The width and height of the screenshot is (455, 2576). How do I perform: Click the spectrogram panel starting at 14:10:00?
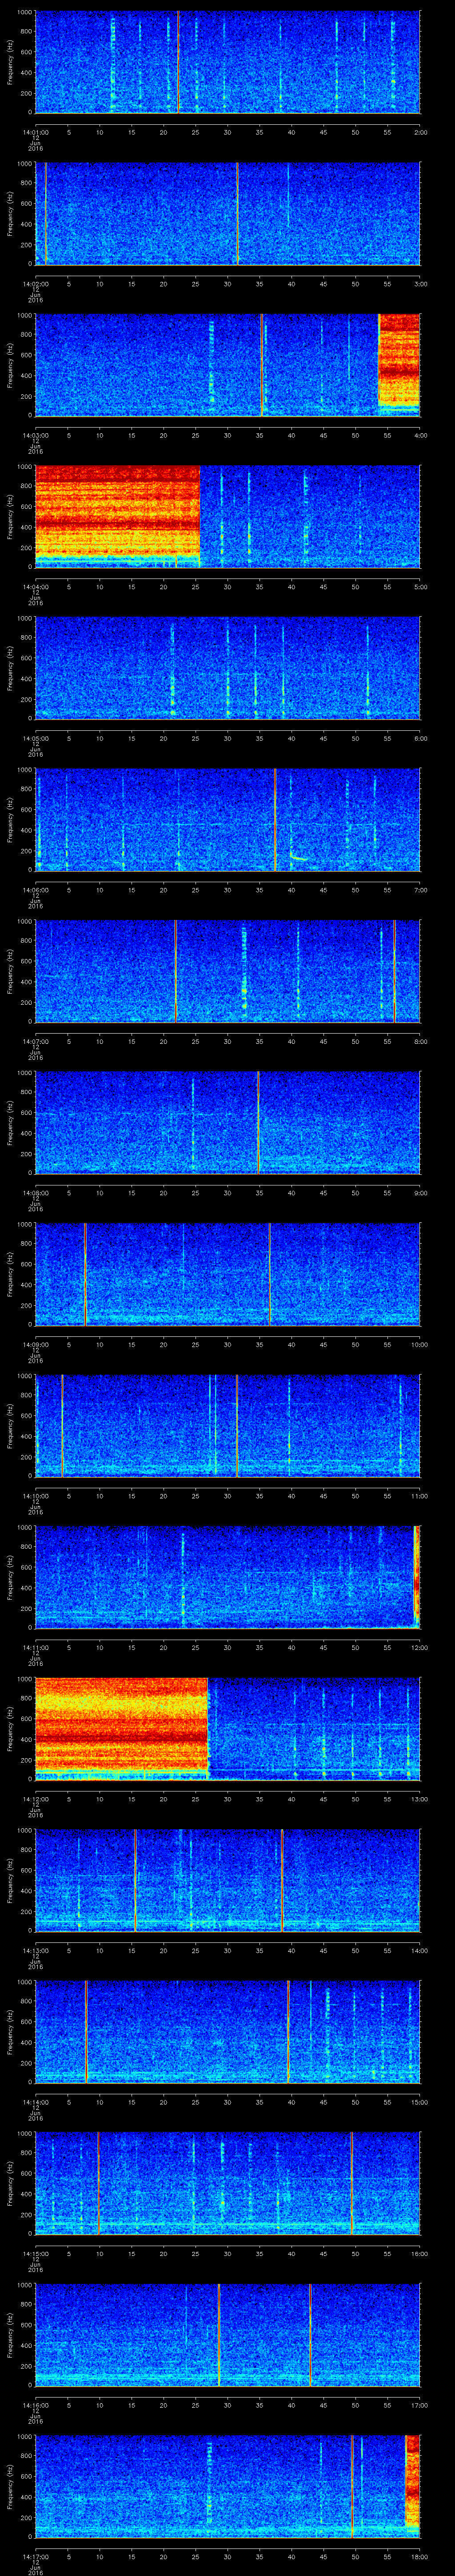coord(227,1425)
